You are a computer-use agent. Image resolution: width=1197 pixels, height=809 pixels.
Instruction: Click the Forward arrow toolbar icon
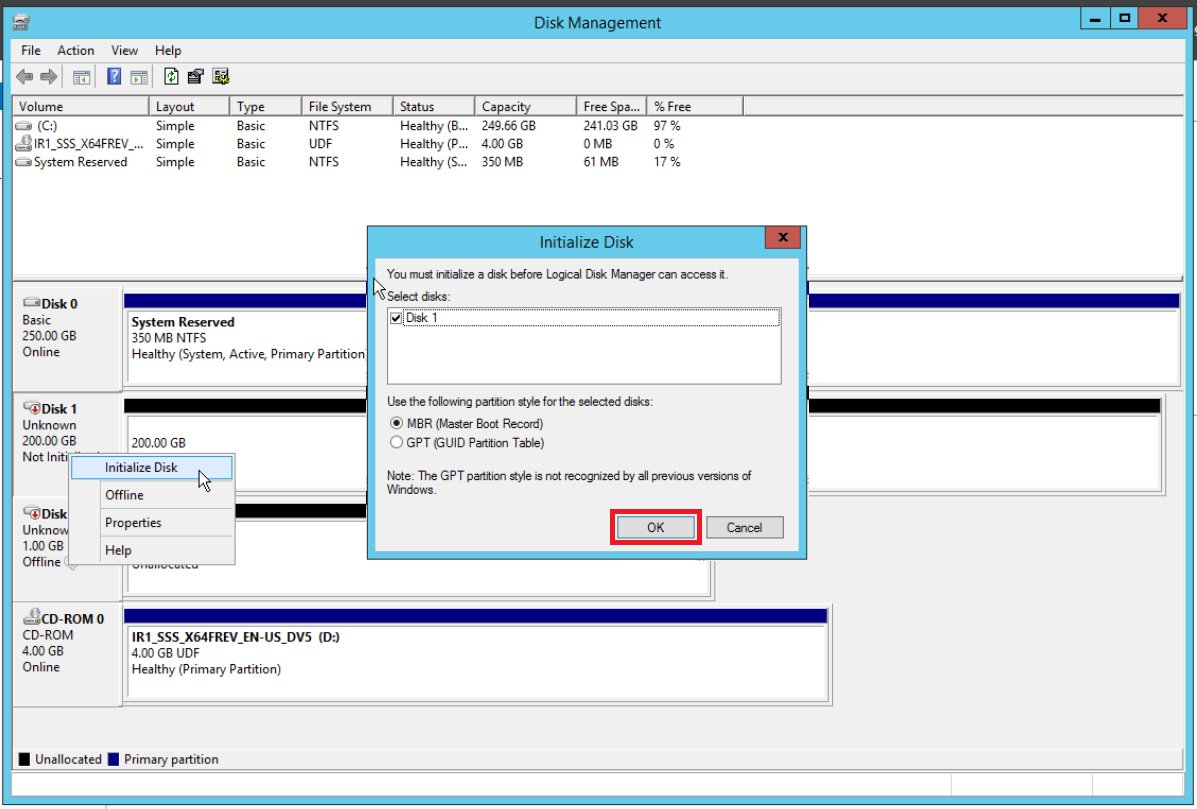click(x=48, y=77)
